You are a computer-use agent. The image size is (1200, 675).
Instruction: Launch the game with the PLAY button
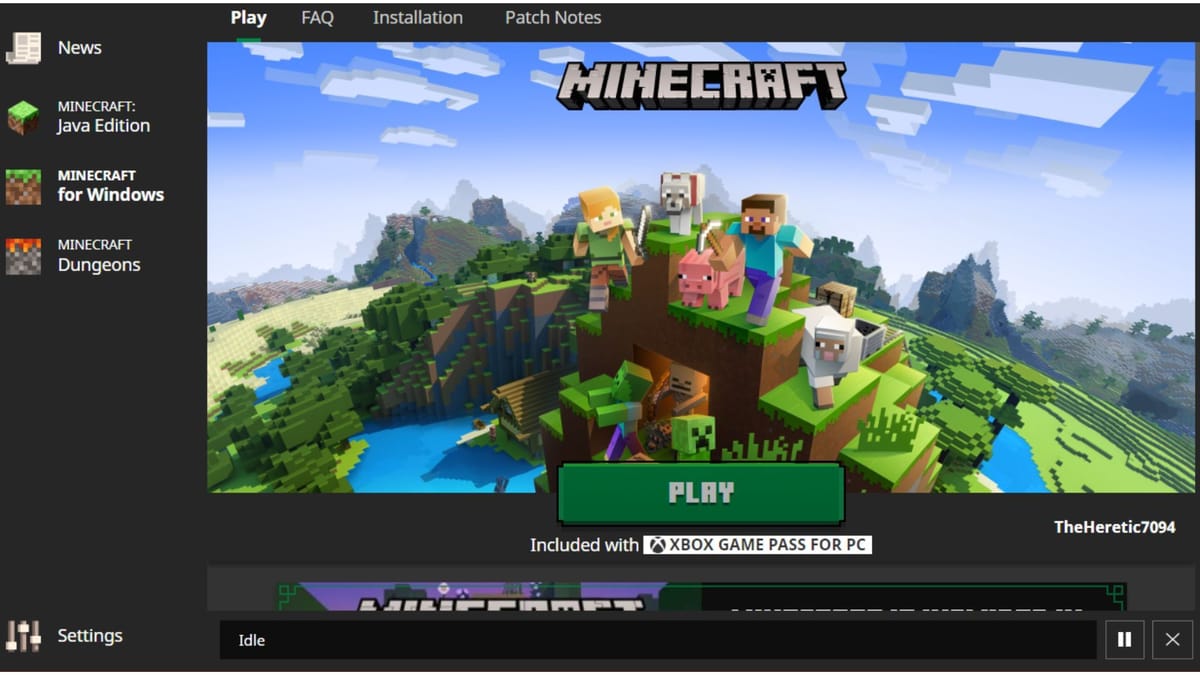click(x=701, y=491)
